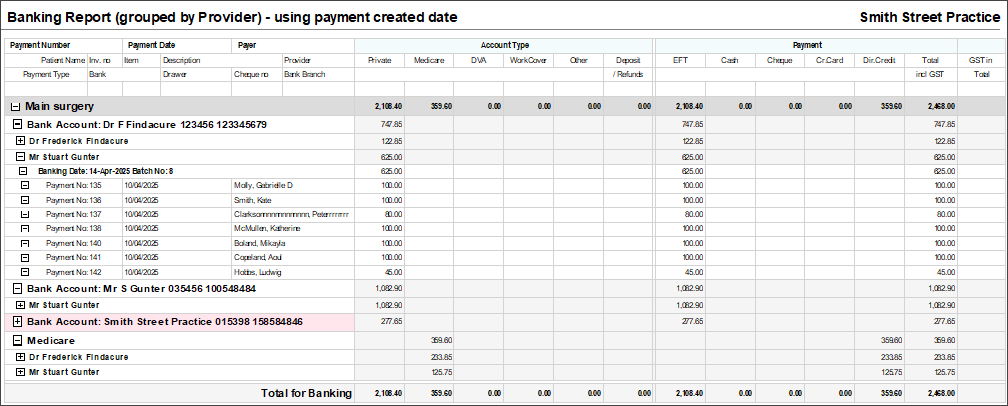Collapse Payment No 141 row

[x=25, y=257]
